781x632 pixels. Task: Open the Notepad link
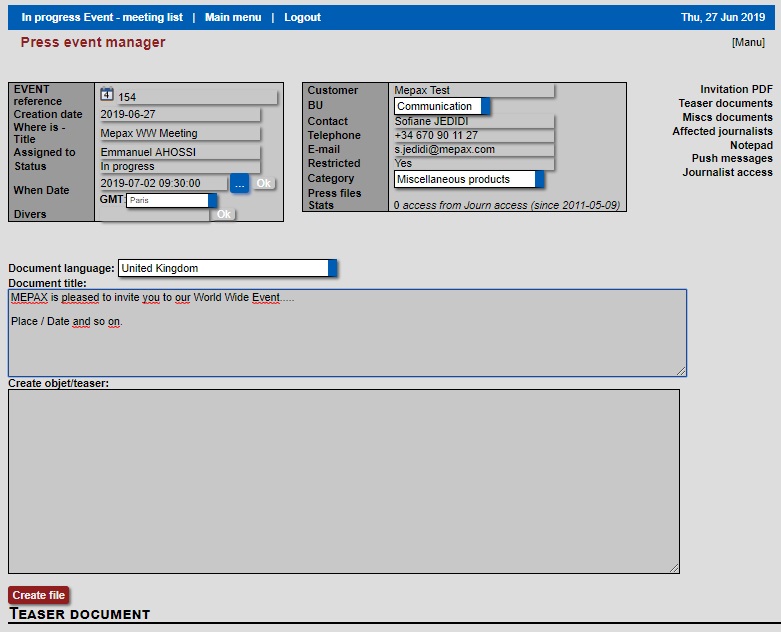click(x=750, y=146)
